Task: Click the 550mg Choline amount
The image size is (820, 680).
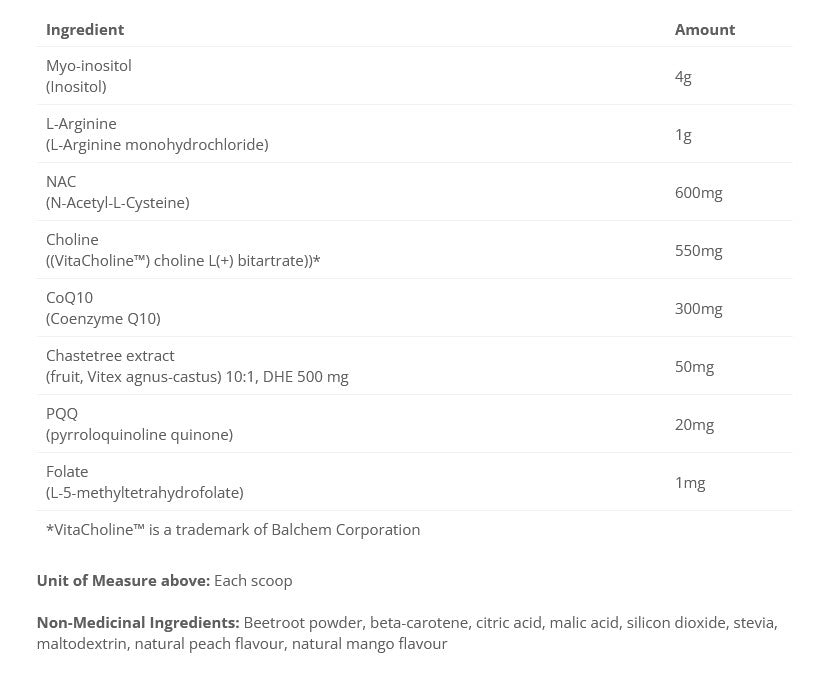Action: [698, 250]
